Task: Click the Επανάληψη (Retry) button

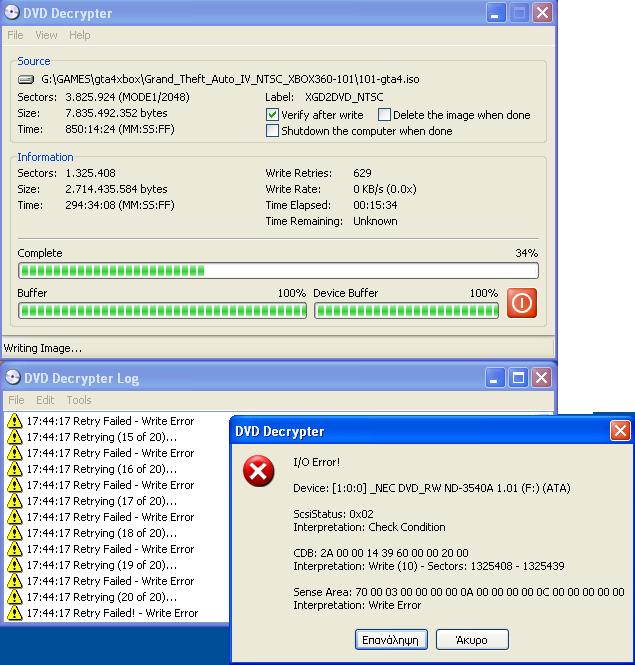Action: point(391,640)
